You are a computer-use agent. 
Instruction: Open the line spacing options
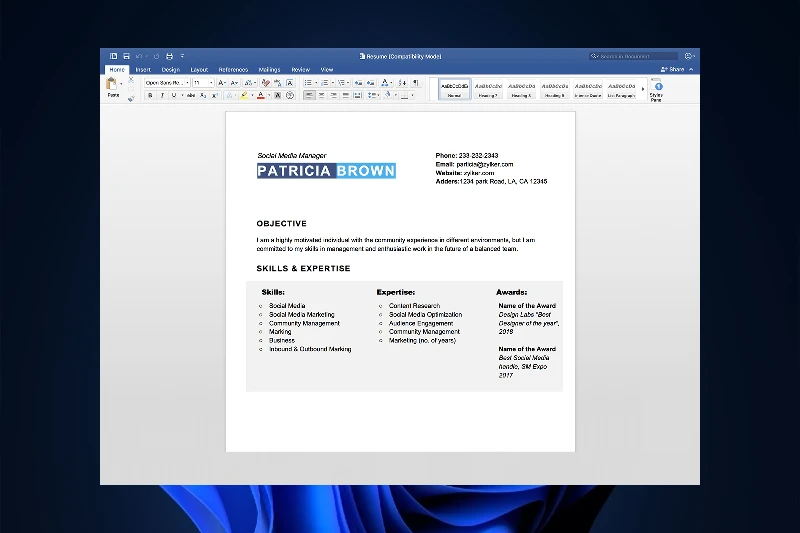point(372,95)
